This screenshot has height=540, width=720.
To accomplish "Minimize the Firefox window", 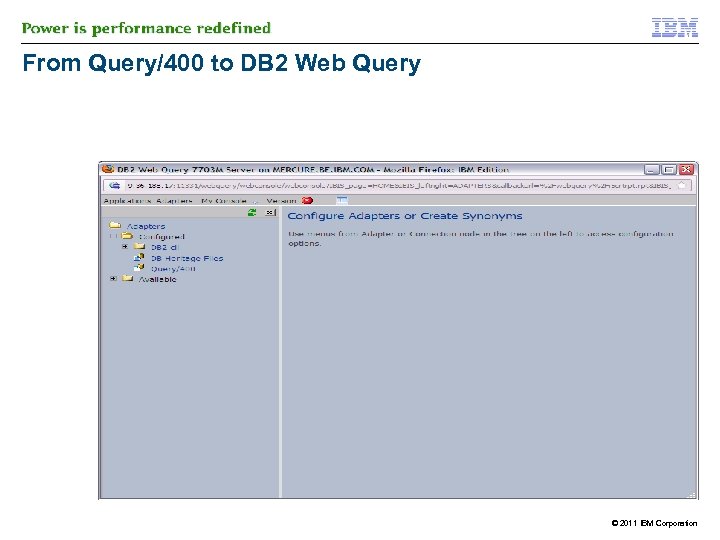I will [652, 170].
